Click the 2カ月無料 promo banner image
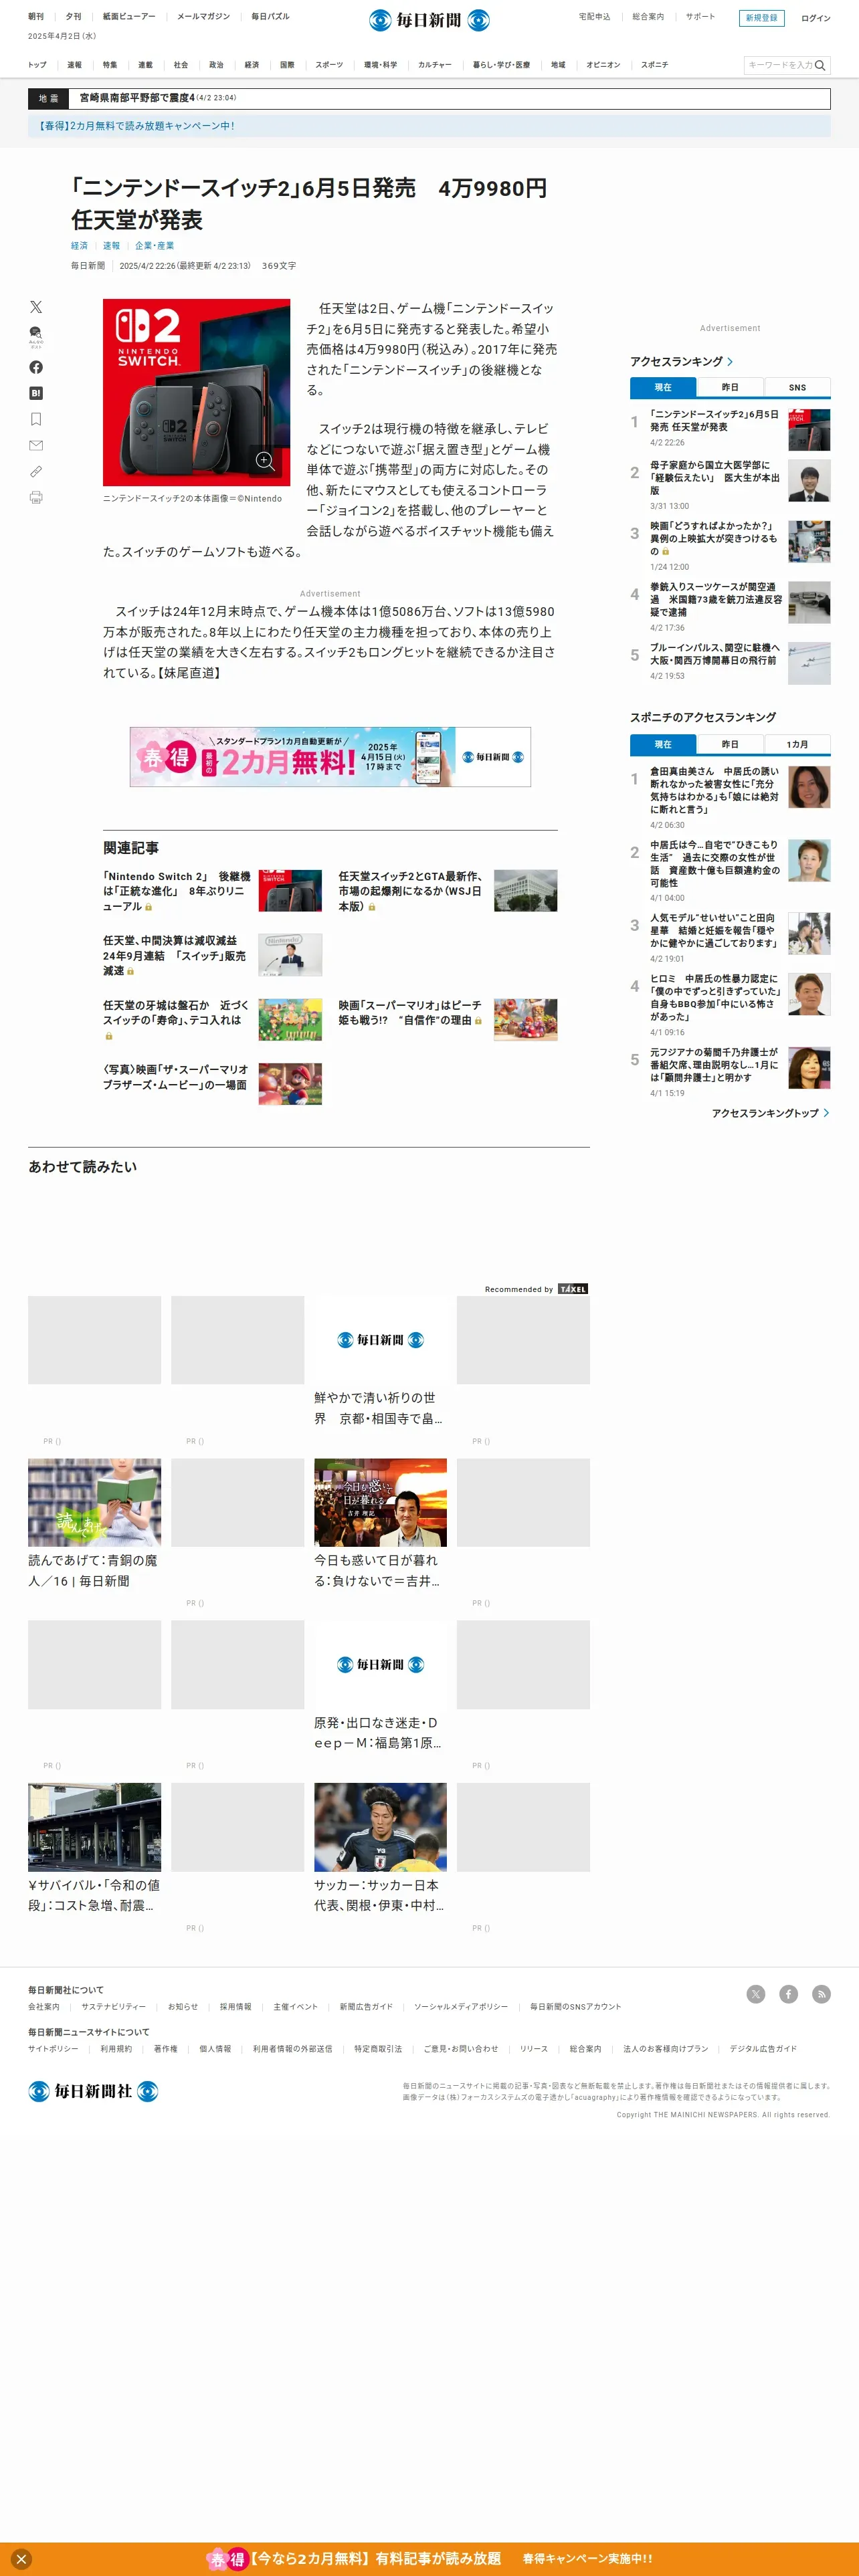 (x=330, y=757)
